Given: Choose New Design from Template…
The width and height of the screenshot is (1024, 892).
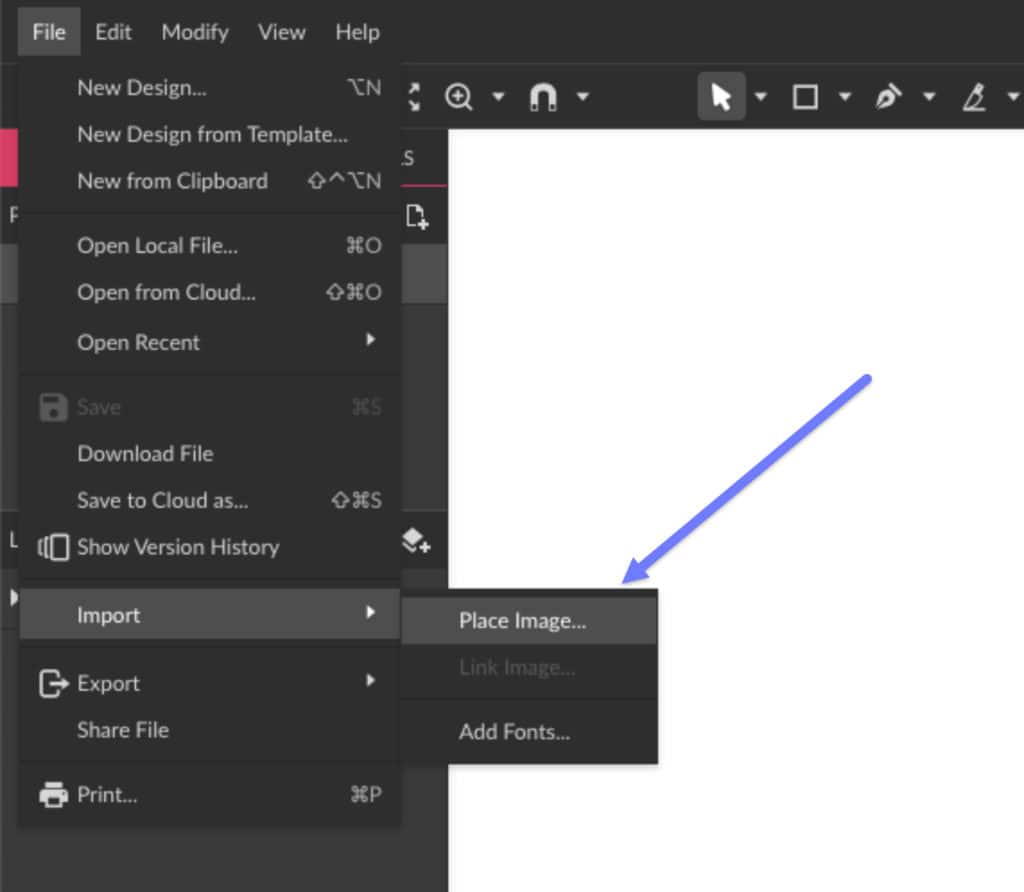Looking at the screenshot, I should (212, 134).
